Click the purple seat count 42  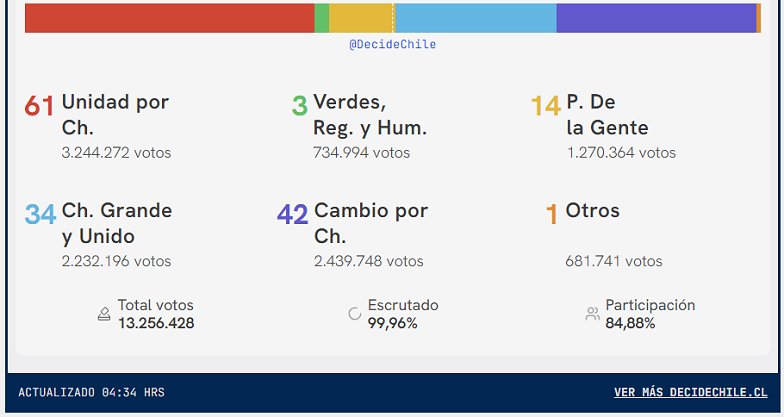coord(292,215)
